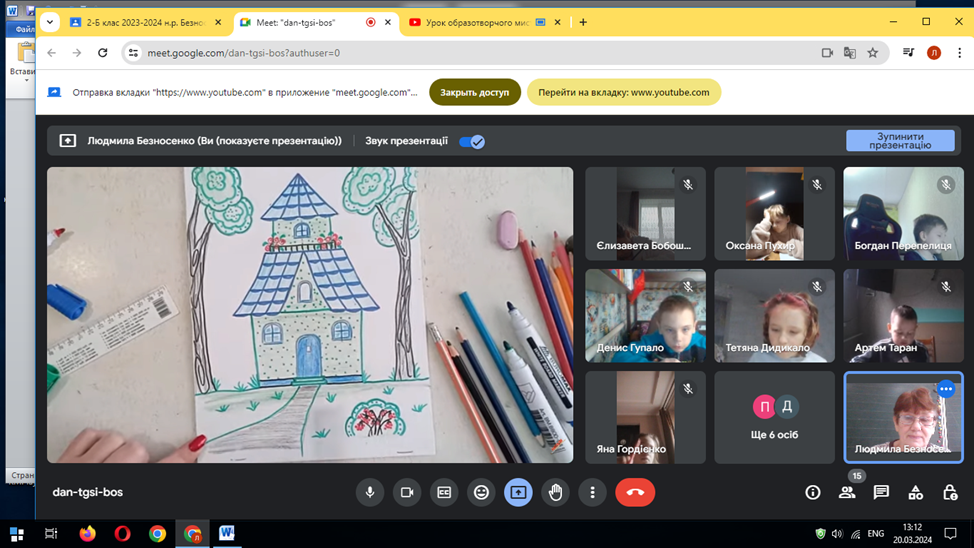Switch to the 2-Б клас 2023-2024 browser tab
The height and width of the screenshot is (548, 974).
tap(145, 22)
